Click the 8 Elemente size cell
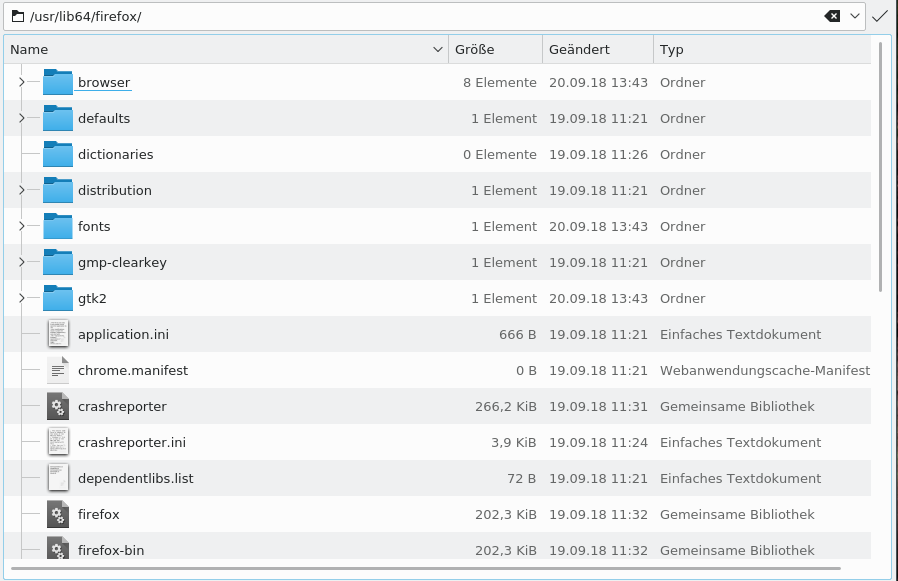The height and width of the screenshot is (581, 898). 499,83
